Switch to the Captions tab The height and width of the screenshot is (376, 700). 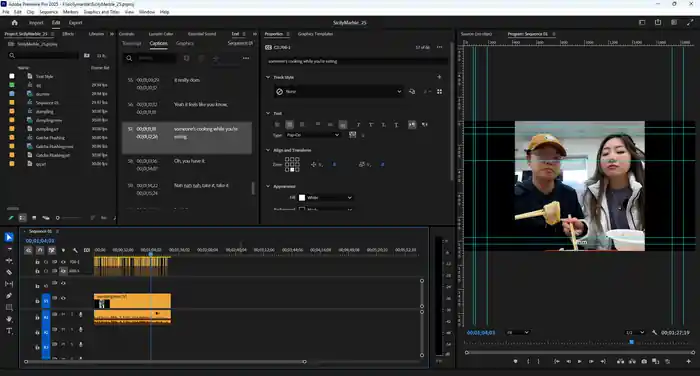pos(158,43)
